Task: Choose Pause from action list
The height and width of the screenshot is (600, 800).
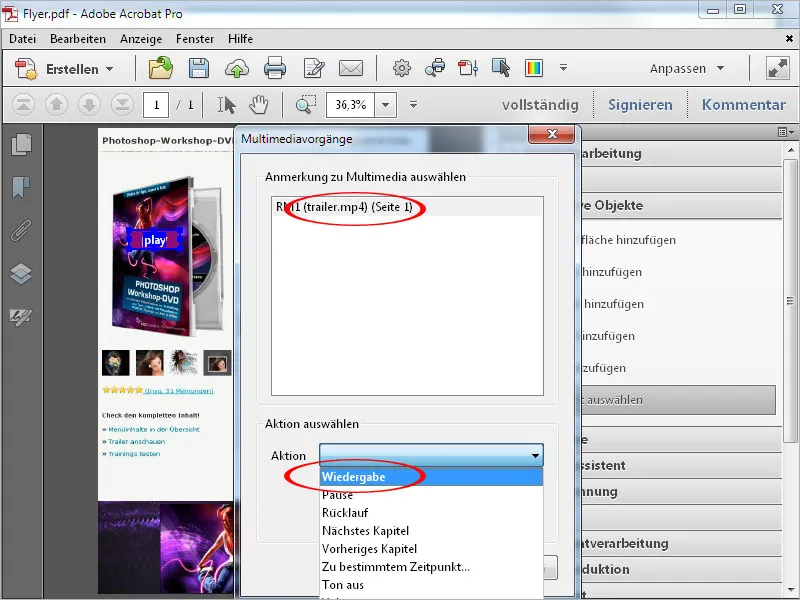Action: 431,494
